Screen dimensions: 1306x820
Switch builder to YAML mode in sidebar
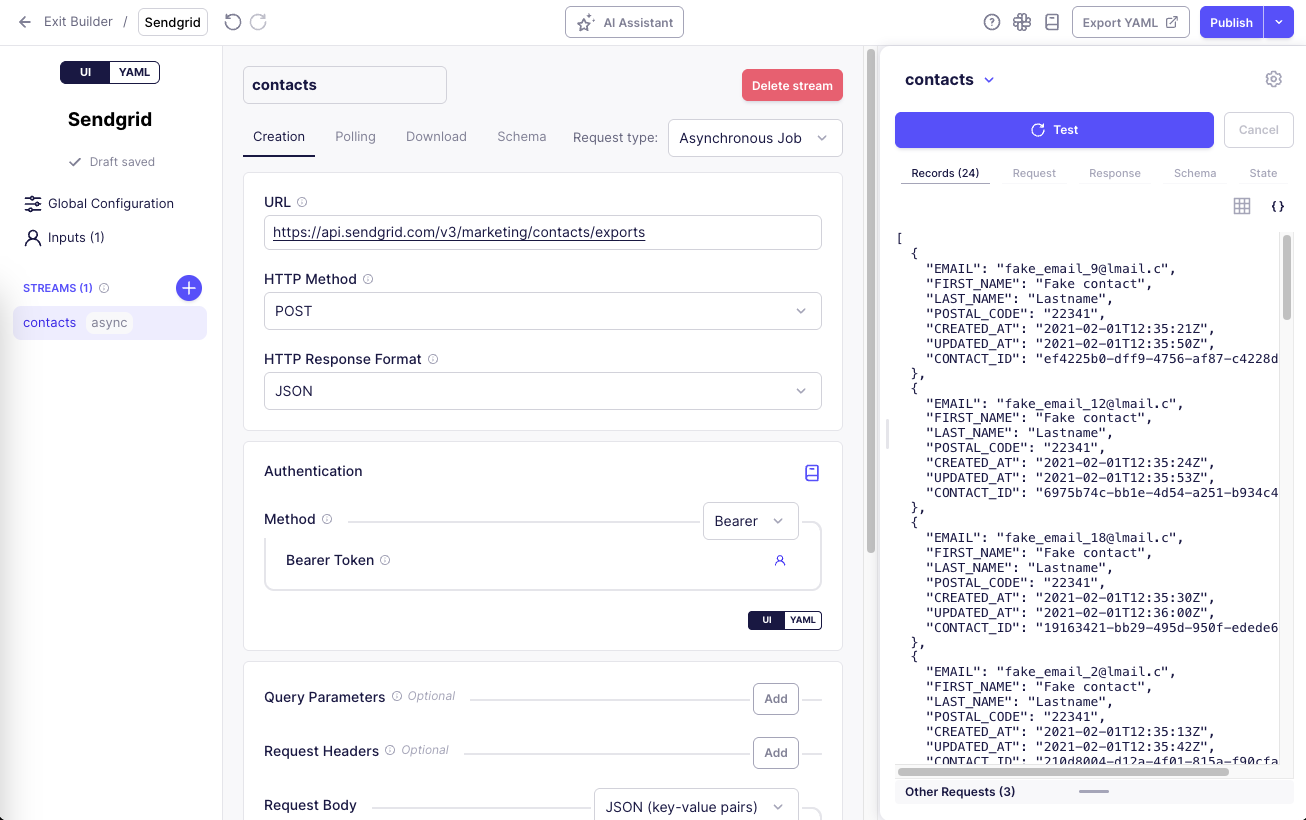pos(134,72)
